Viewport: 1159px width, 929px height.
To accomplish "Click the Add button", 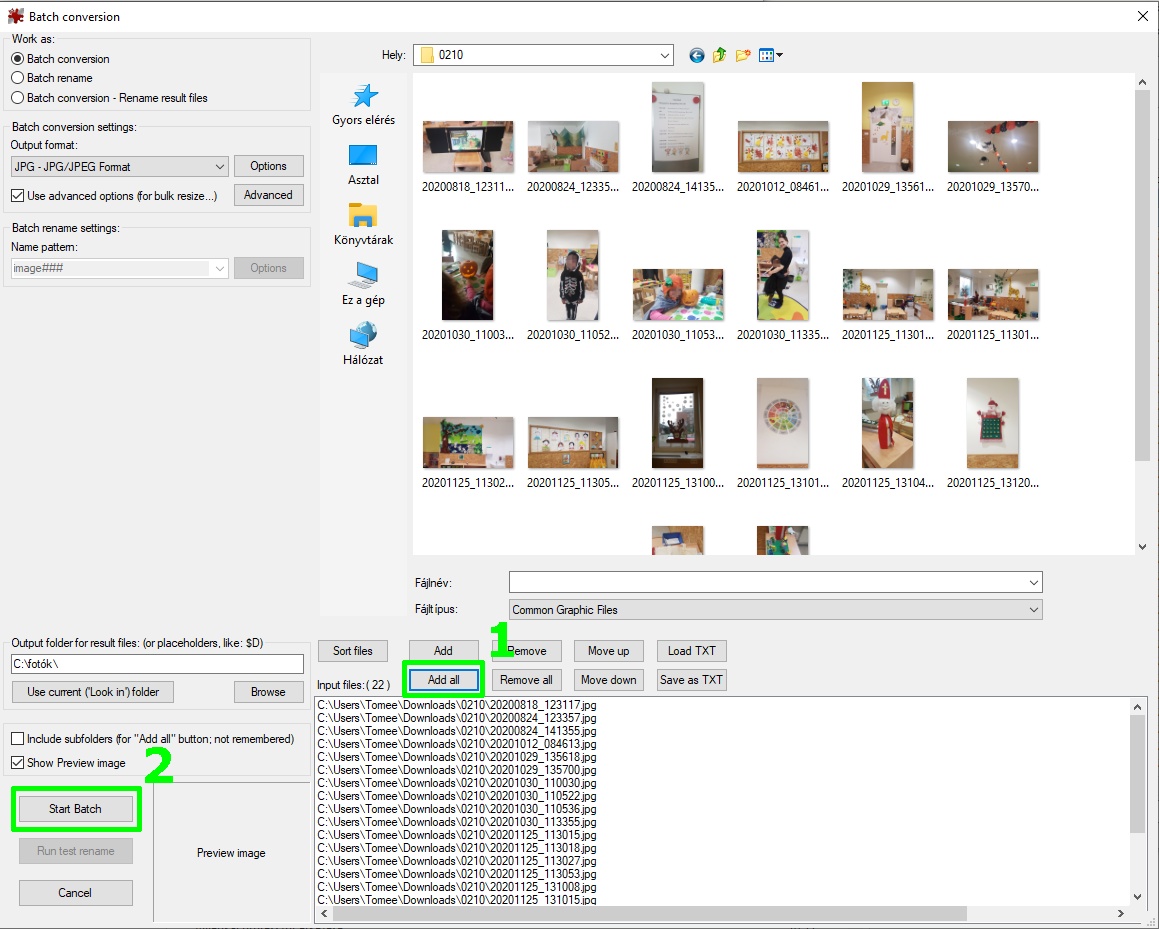I will [443, 651].
